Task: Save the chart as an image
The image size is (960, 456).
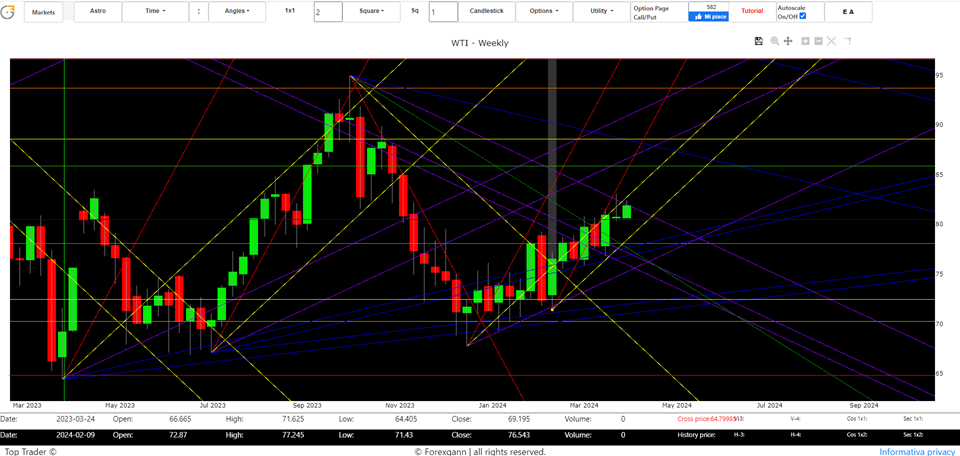Action: point(759,41)
